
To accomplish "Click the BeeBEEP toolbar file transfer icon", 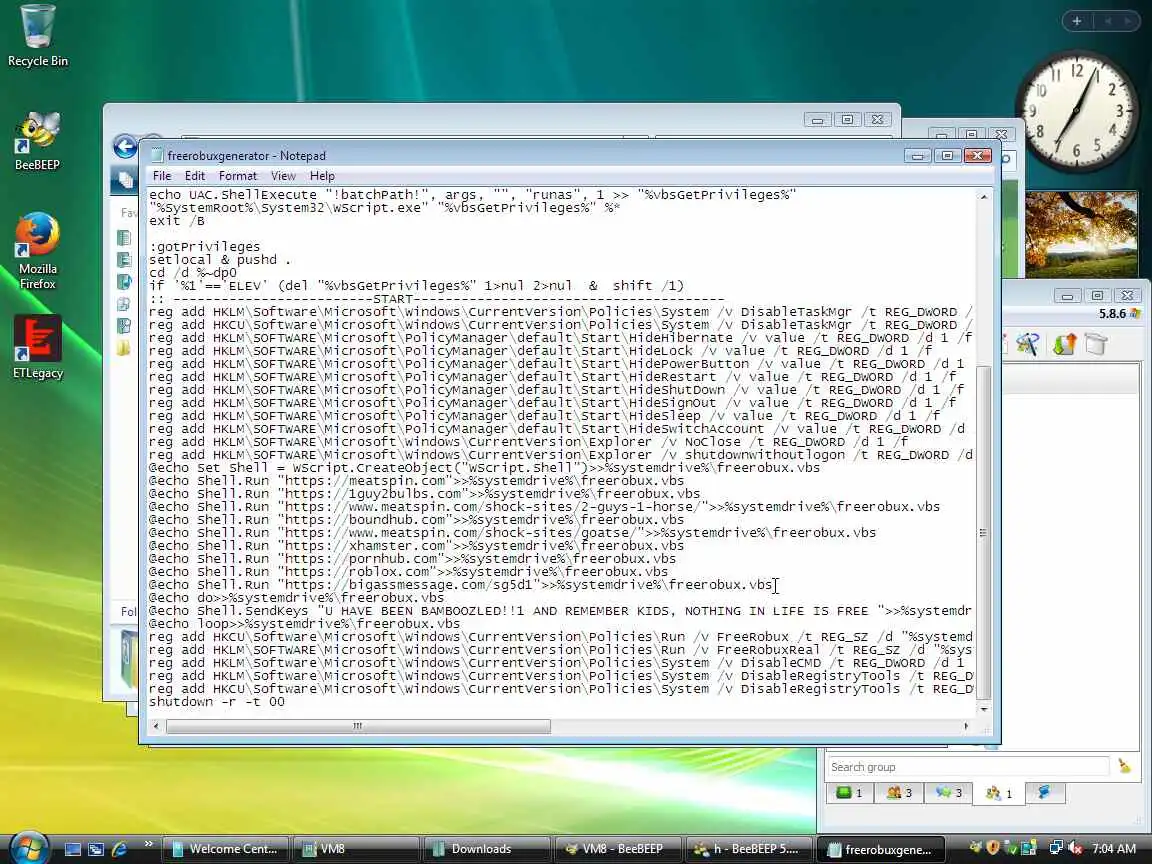I will tap(1064, 343).
